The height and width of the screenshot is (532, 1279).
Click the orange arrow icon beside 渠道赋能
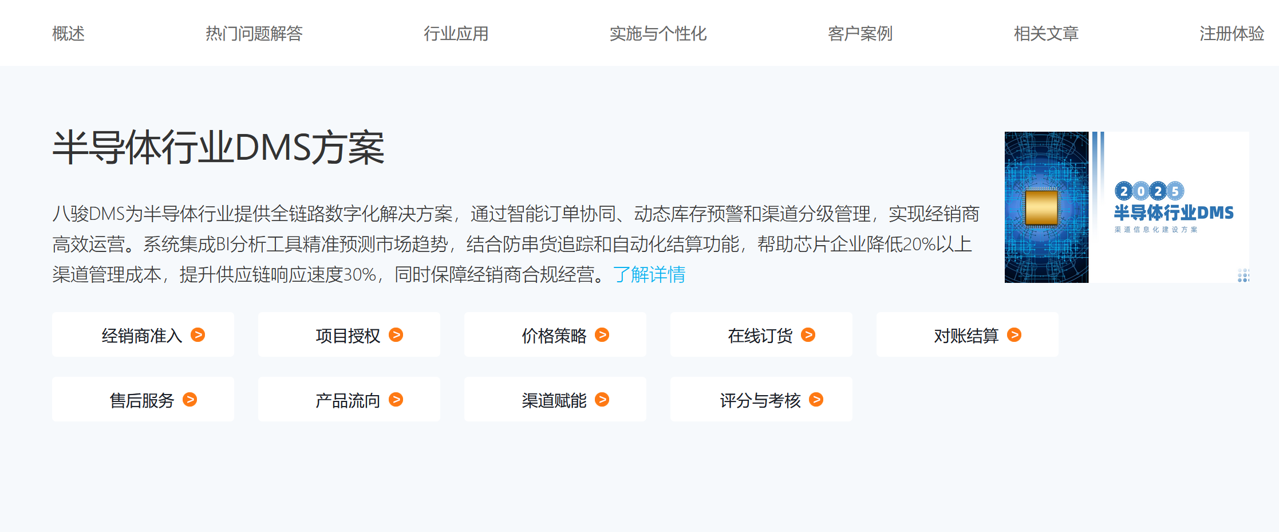pyautogui.click(x=602, y=400)
